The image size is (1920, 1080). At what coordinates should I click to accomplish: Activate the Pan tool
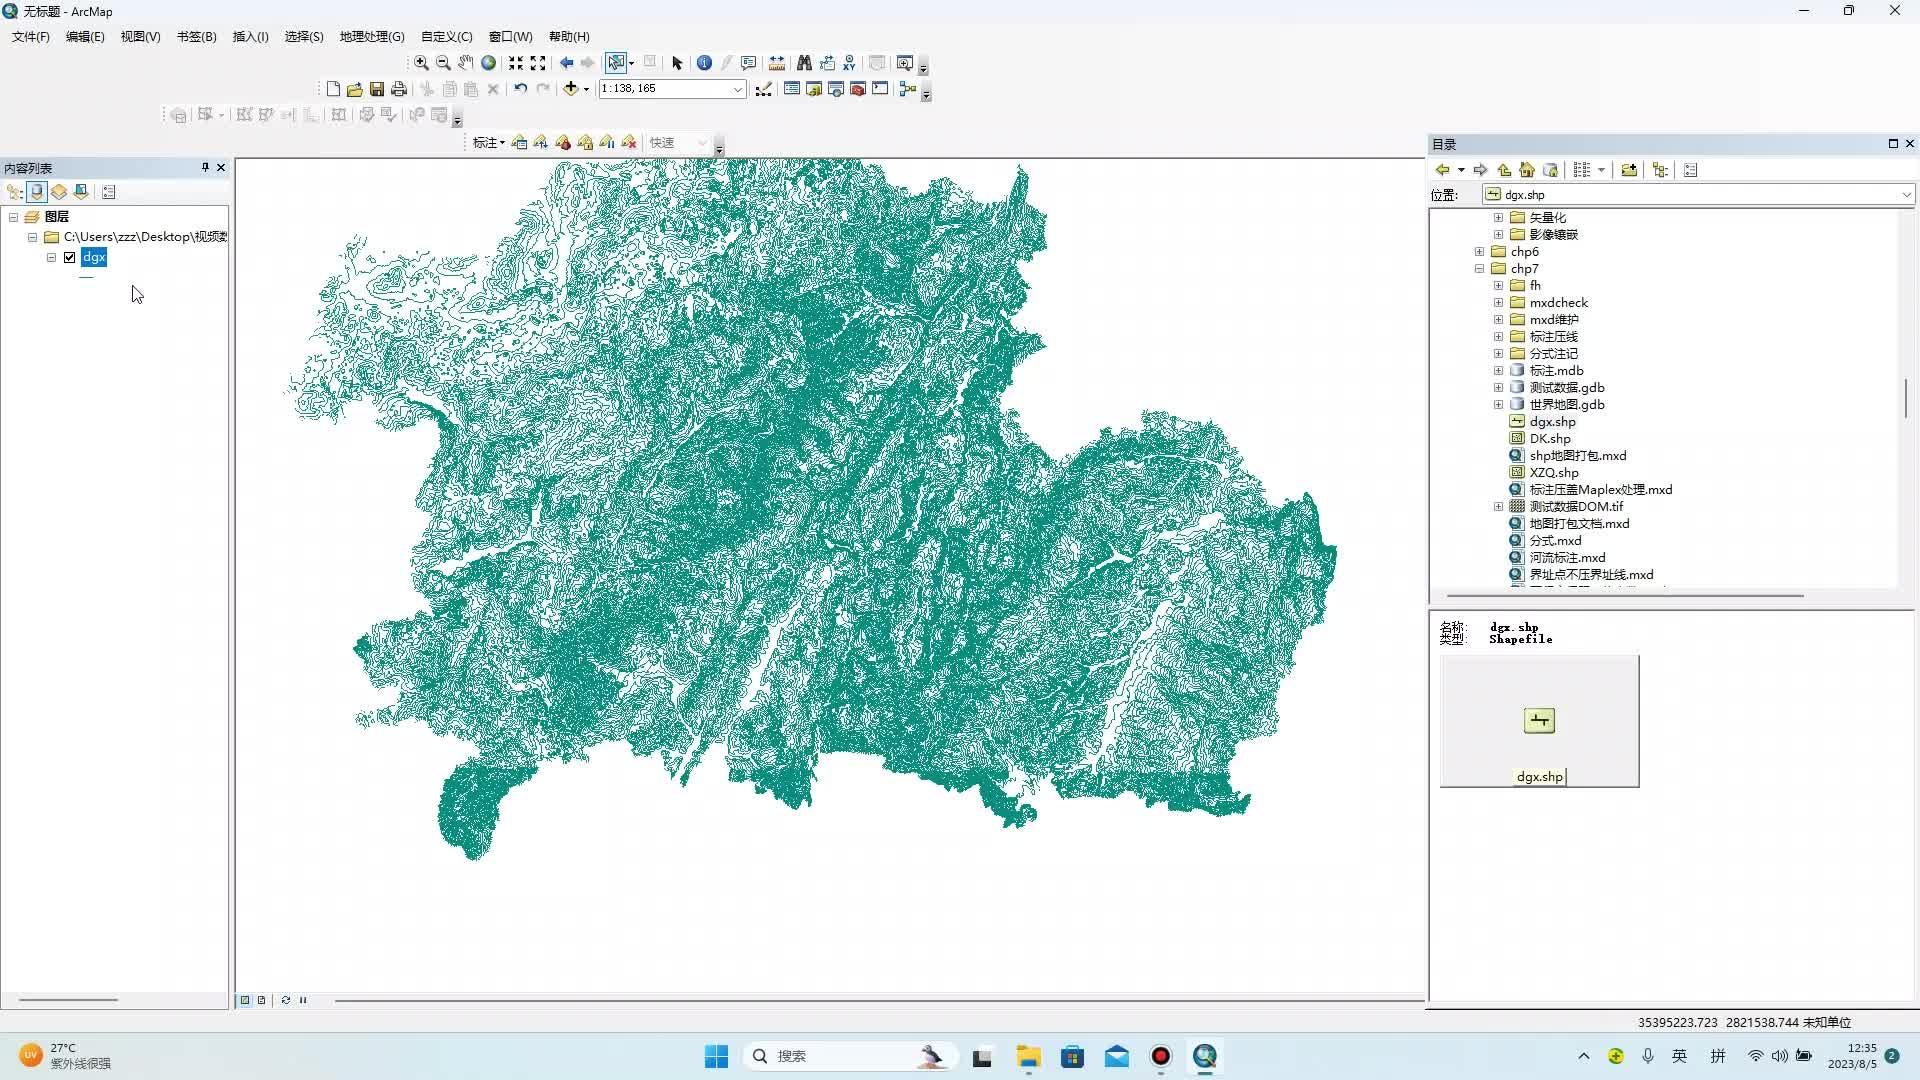(x=465, y=63)
